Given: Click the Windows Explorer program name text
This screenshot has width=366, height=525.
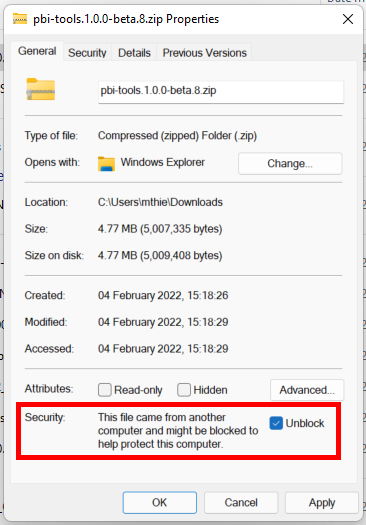Looking at the screenshot, I should tap(163, 162).
